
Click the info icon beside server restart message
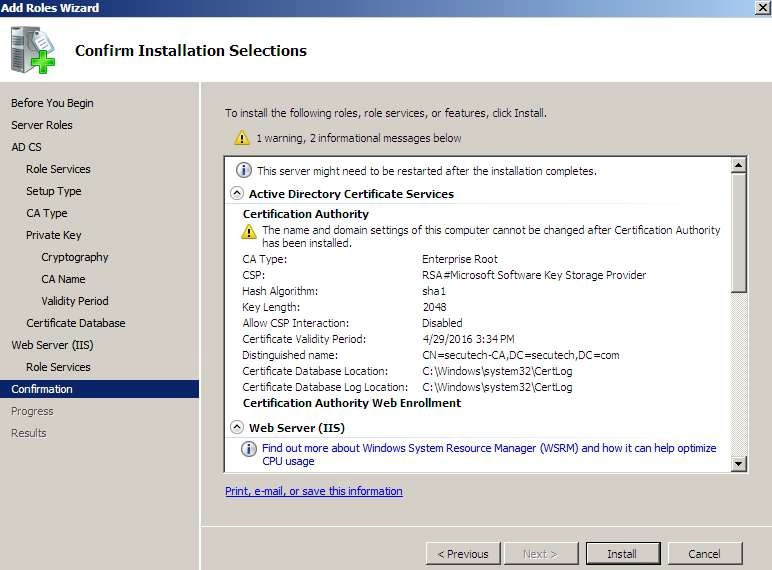[x=244, y=170]
